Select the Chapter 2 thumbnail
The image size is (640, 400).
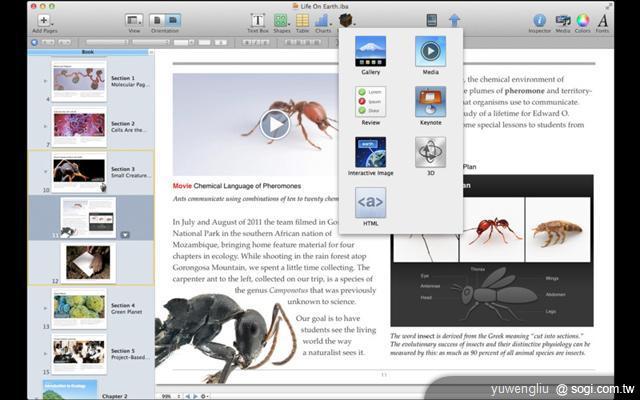coord(70,390)
